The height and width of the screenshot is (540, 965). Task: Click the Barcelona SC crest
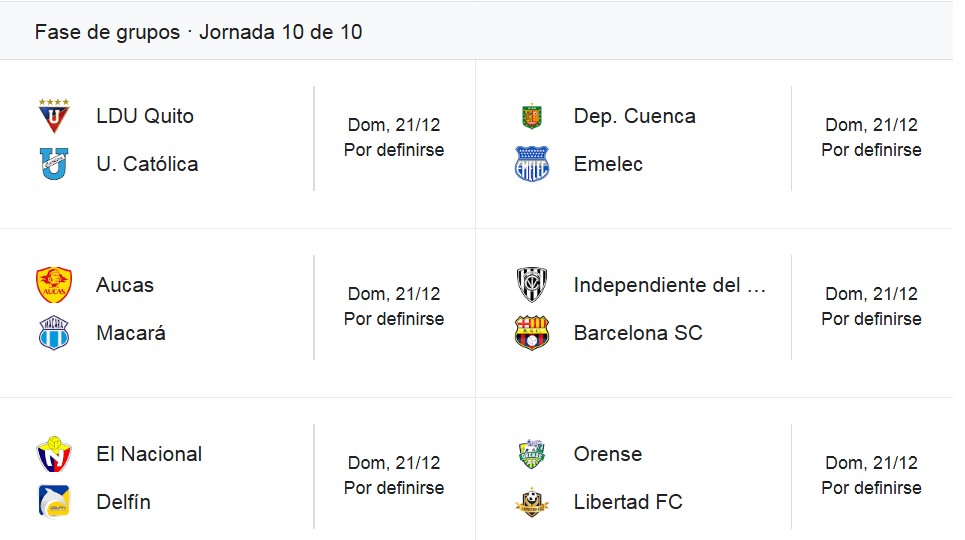(x=531, y=333)
